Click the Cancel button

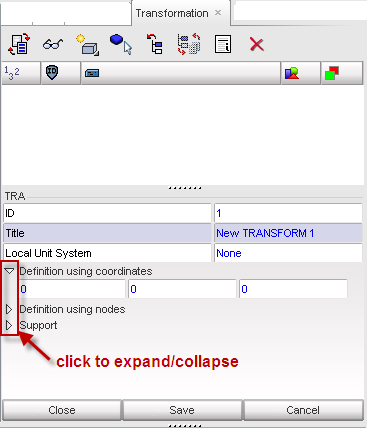click(303, 410)
